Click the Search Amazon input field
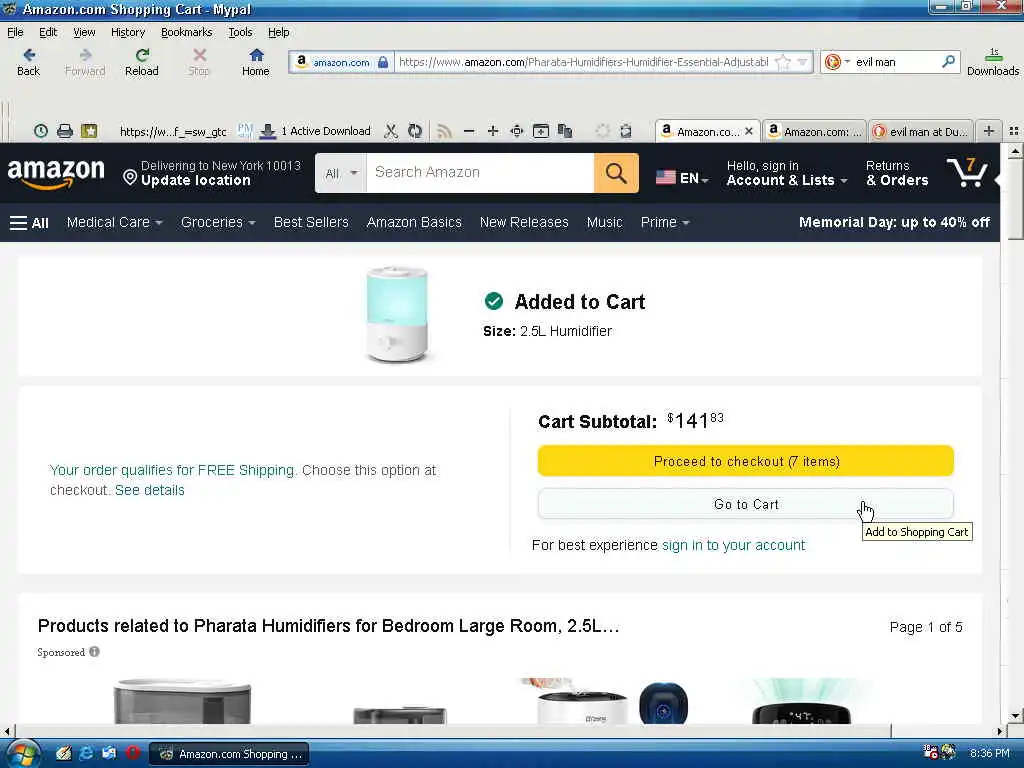The height and width of the screenshot is (768, 1024). tap(480, 173)
